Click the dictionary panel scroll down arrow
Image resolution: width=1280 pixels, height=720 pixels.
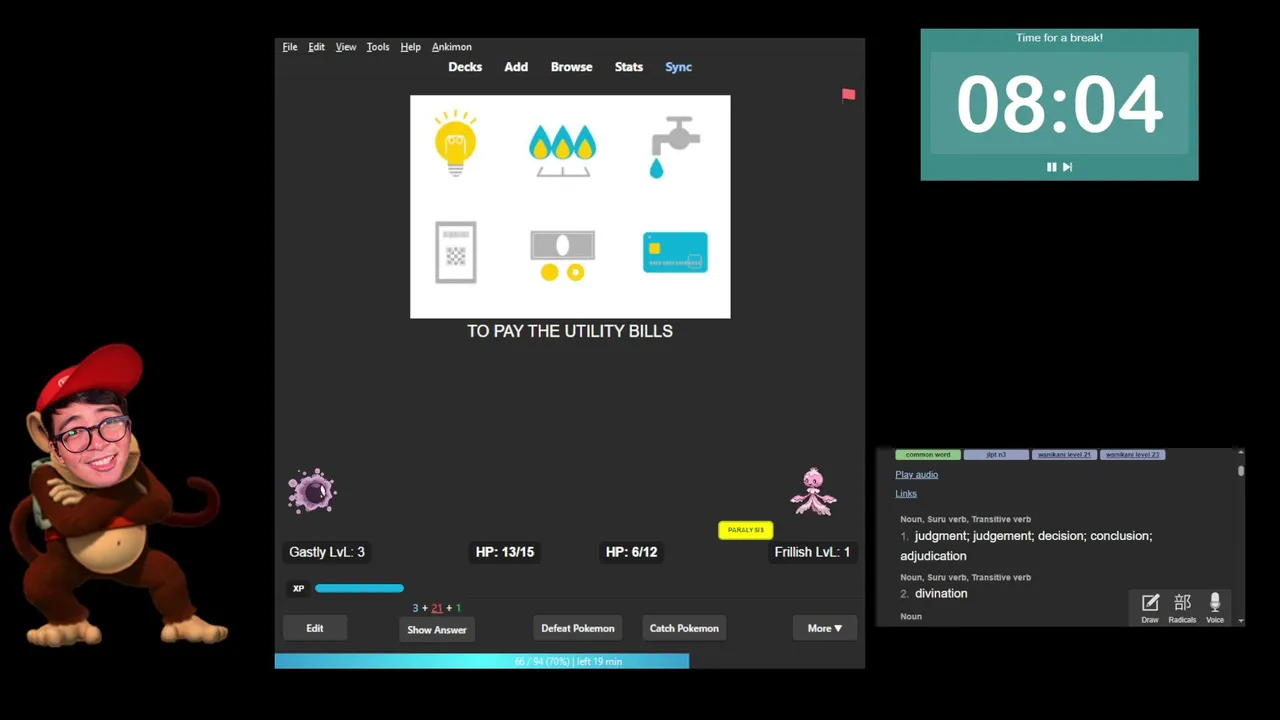(x=1241, y=621)
